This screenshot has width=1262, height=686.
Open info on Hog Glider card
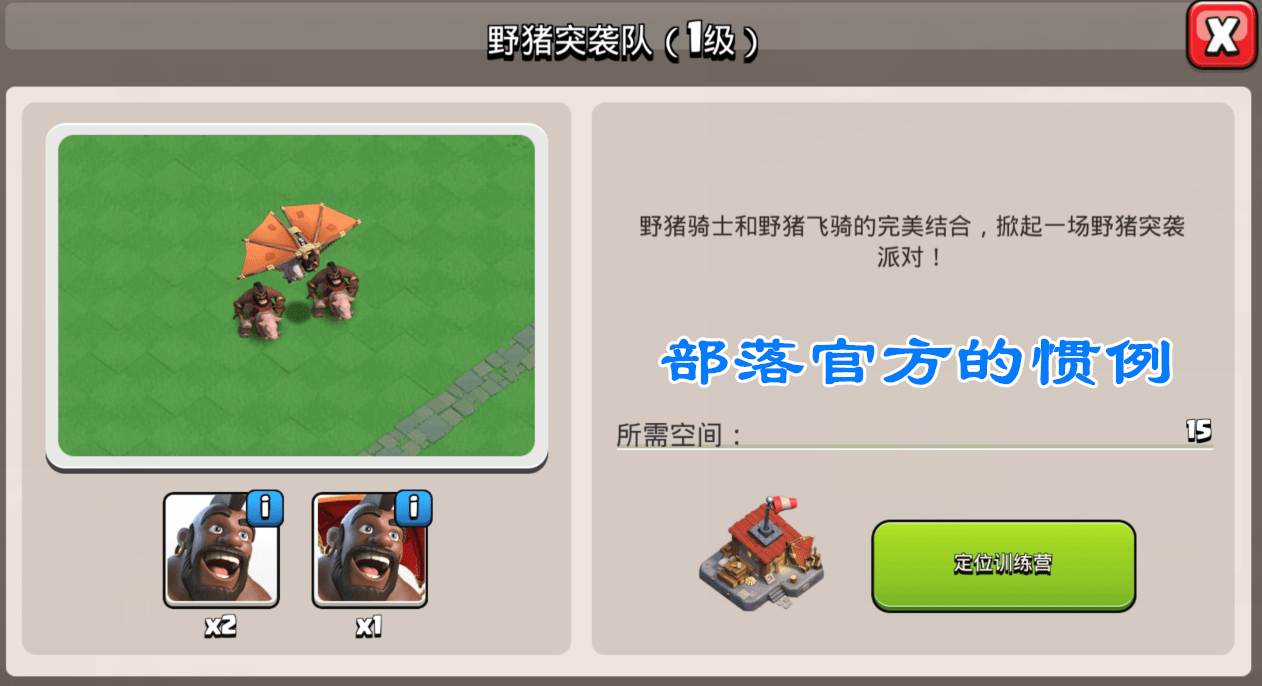(x=413, y=508)
